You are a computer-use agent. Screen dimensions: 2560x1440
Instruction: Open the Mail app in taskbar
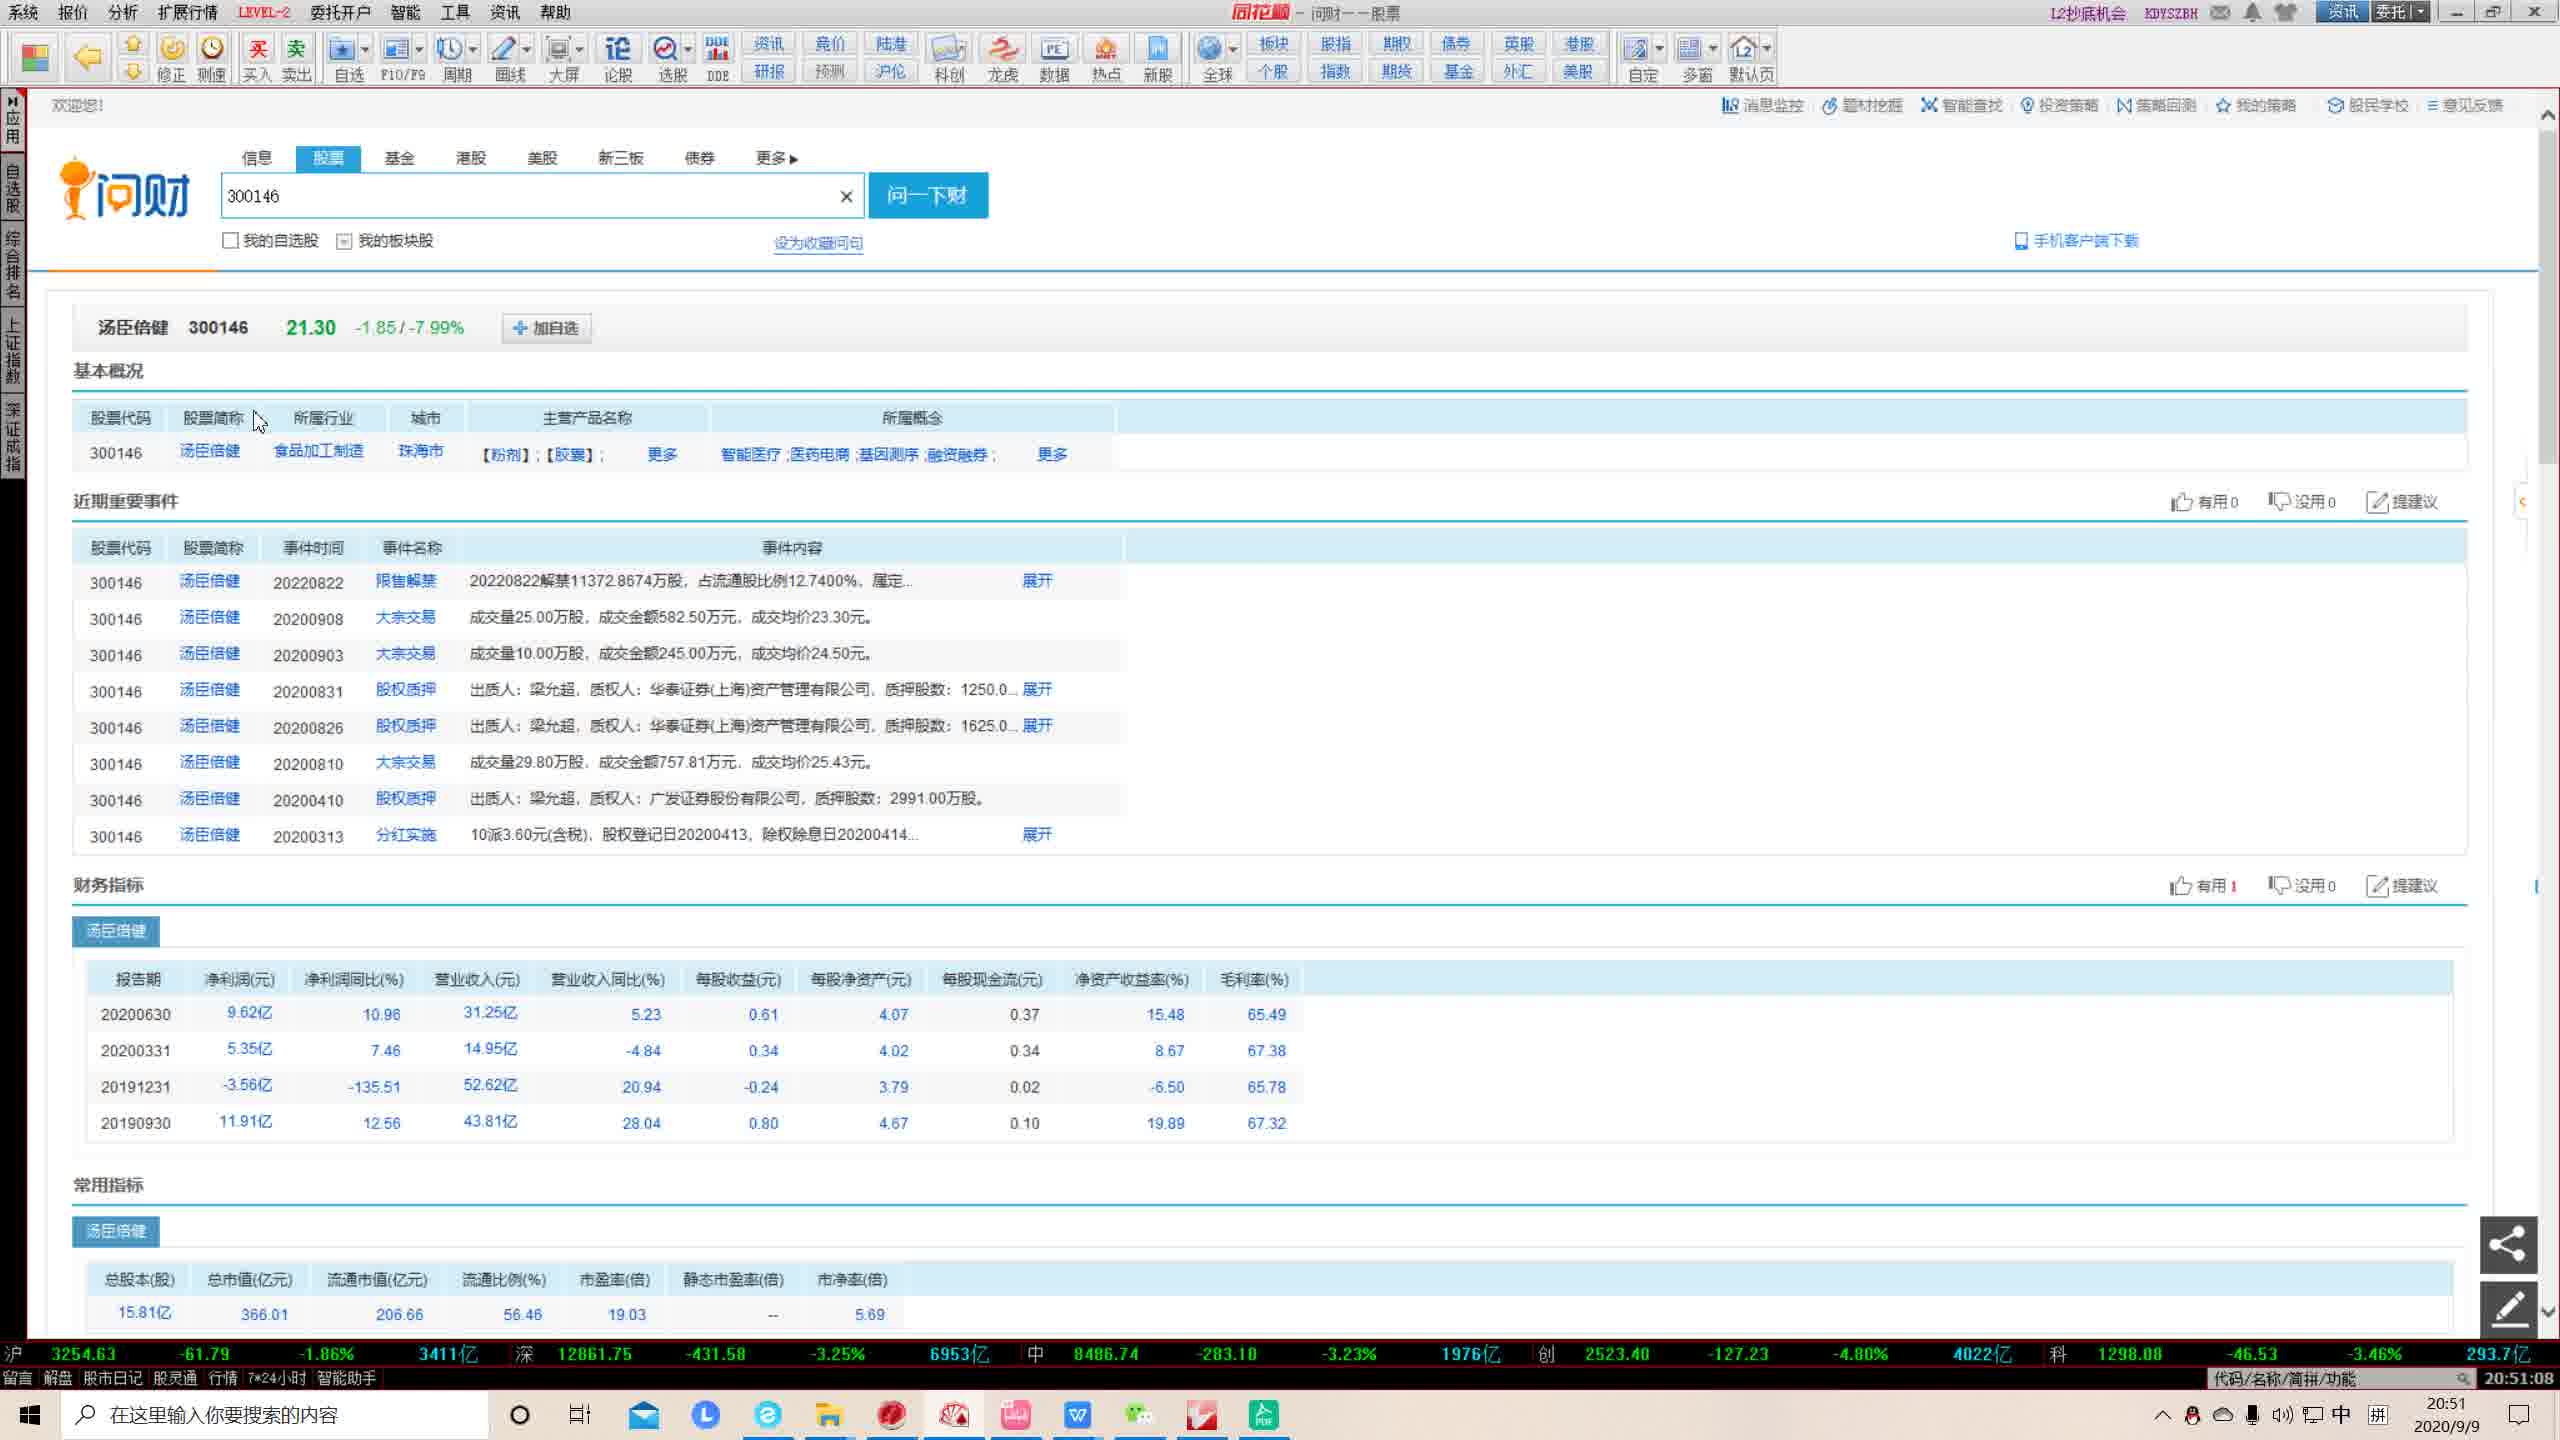(x=644, y=1415)
